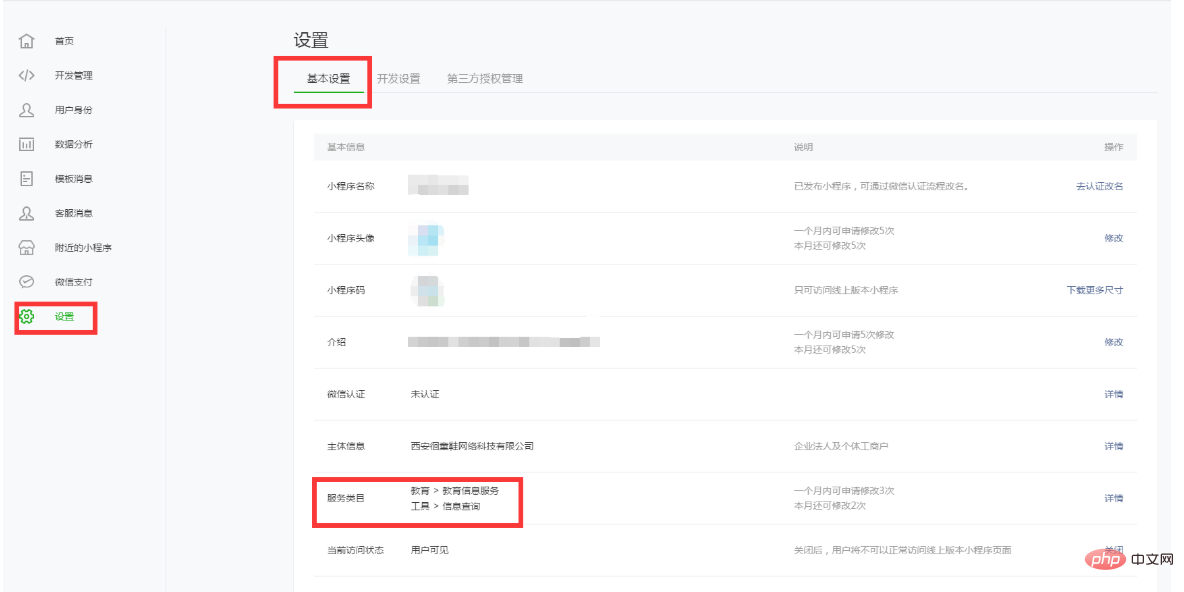Switch to 第三方授权管理 tab

click(x=485, y=79)
